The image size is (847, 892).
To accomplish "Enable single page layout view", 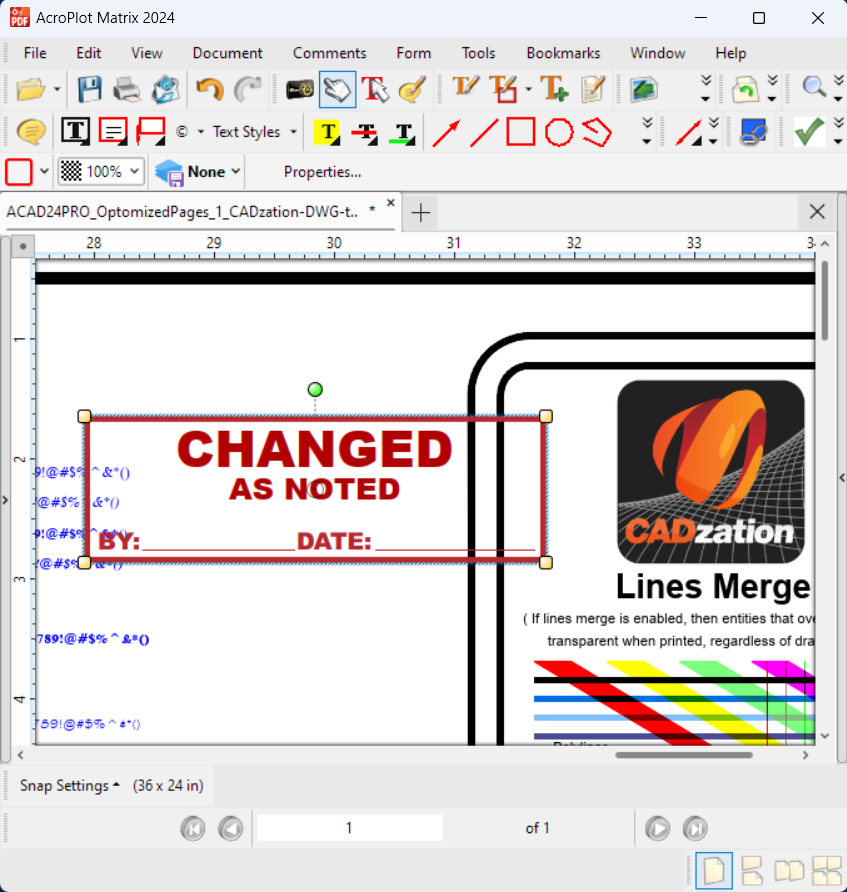I will pos(714,870).
